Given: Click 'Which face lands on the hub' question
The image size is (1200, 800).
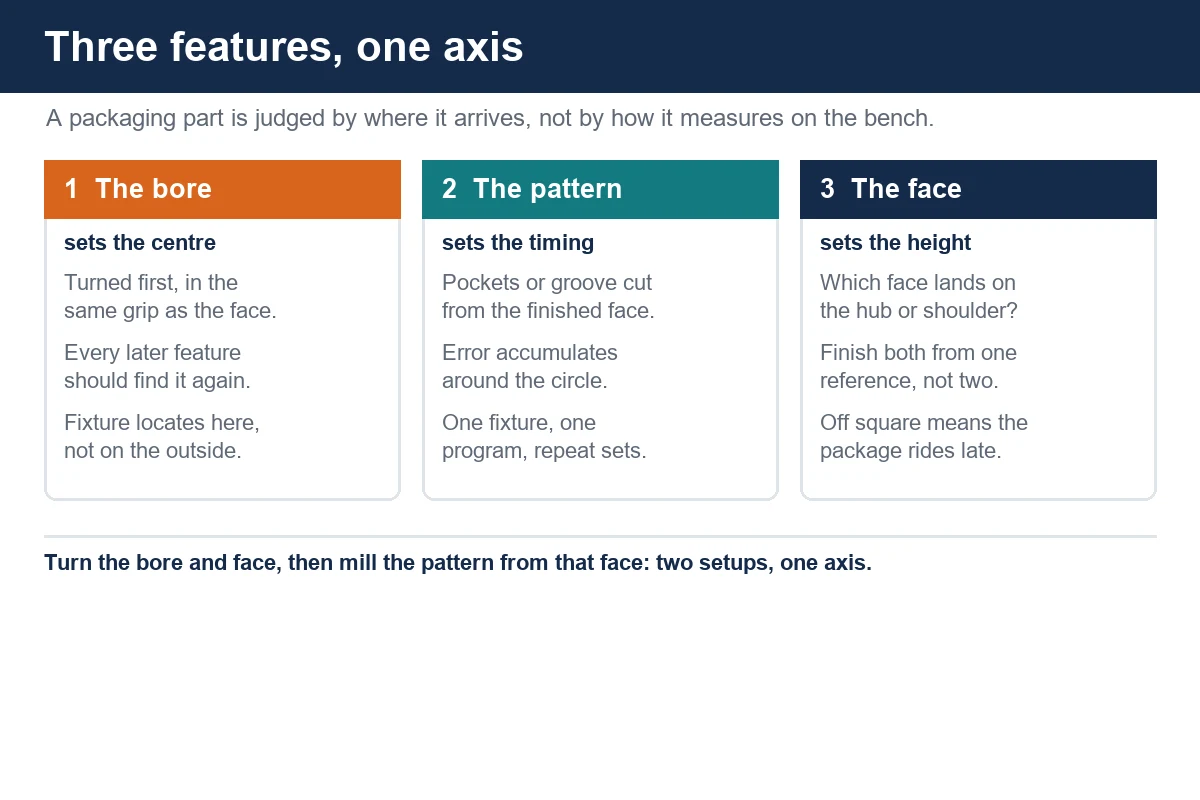Looking at the screenshot, I should point(919,296).
